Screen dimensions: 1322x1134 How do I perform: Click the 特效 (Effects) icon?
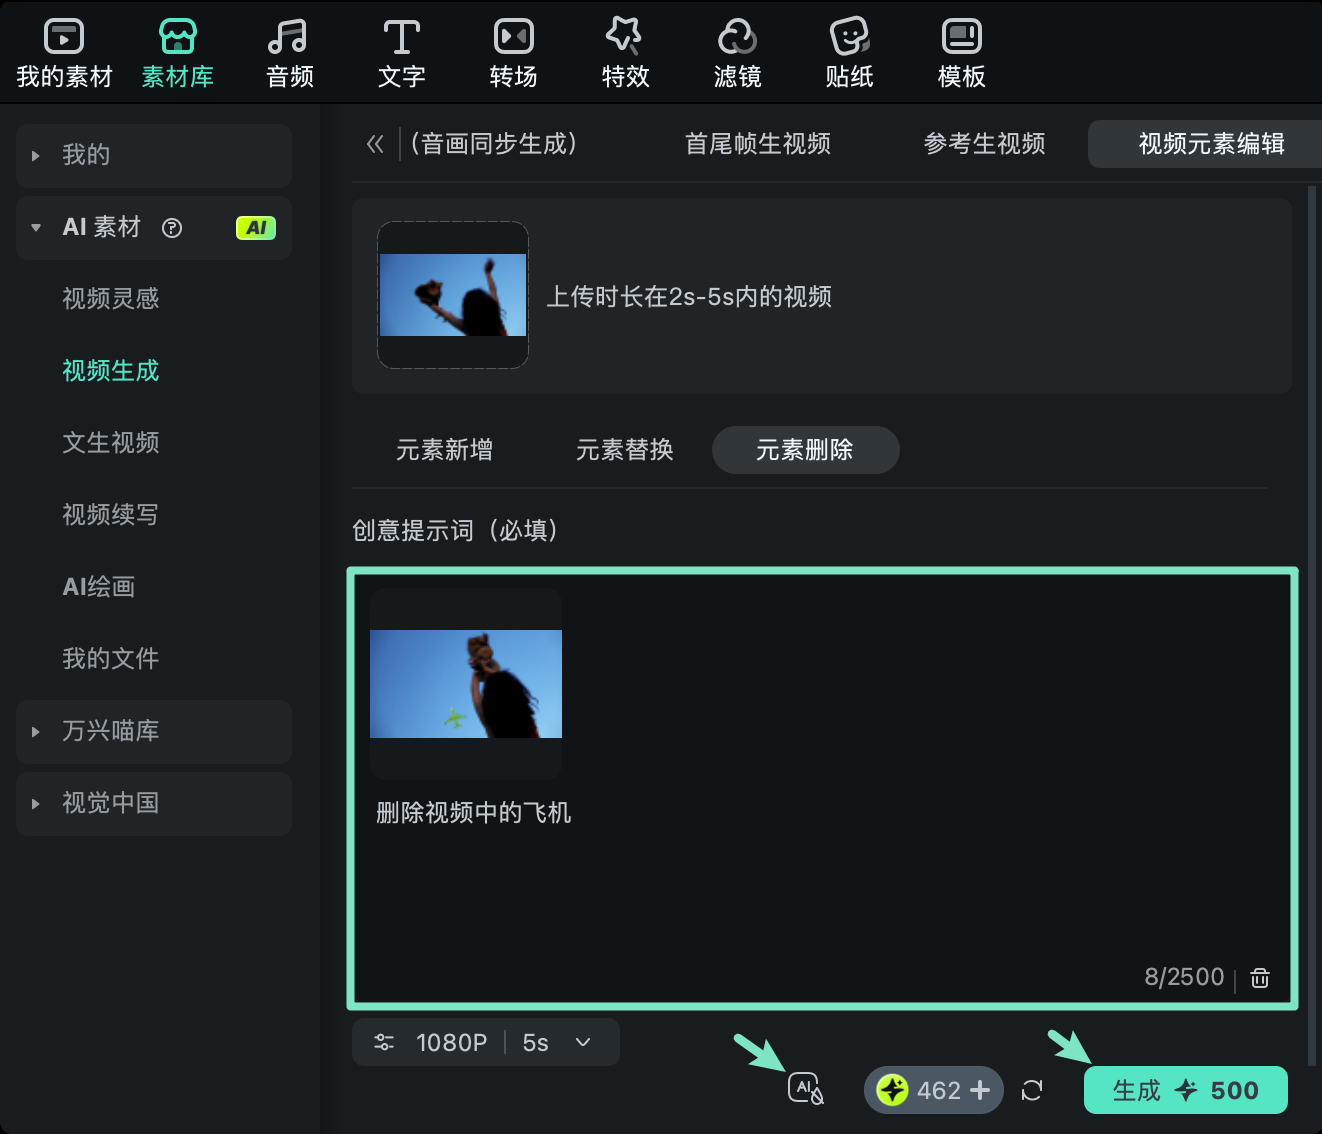[x=625, y=50]
